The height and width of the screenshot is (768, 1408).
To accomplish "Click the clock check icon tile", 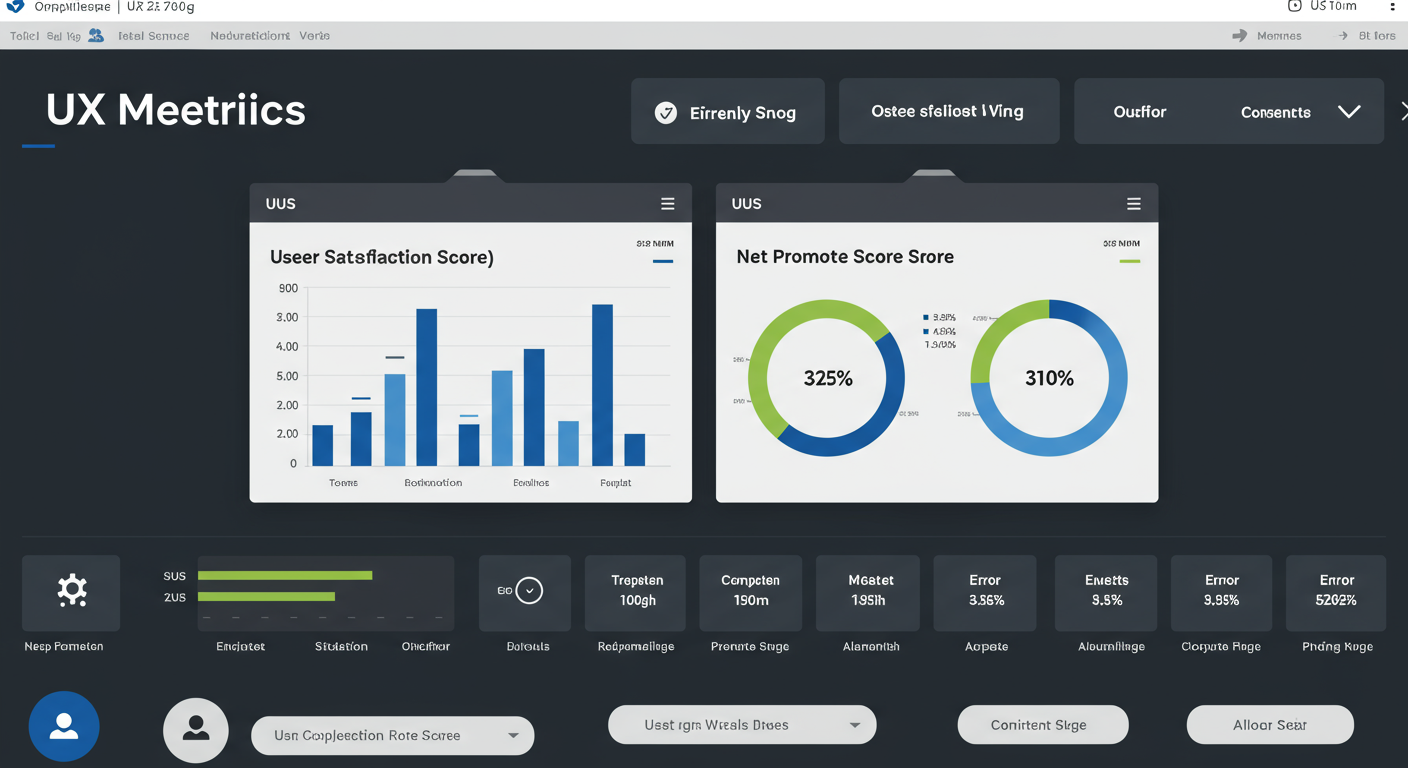I will 527,592.
